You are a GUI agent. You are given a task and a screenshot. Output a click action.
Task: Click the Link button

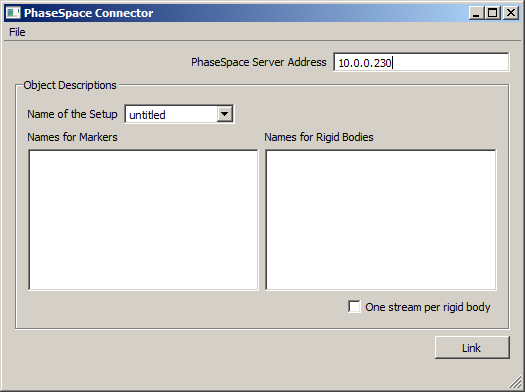(472, 348)
